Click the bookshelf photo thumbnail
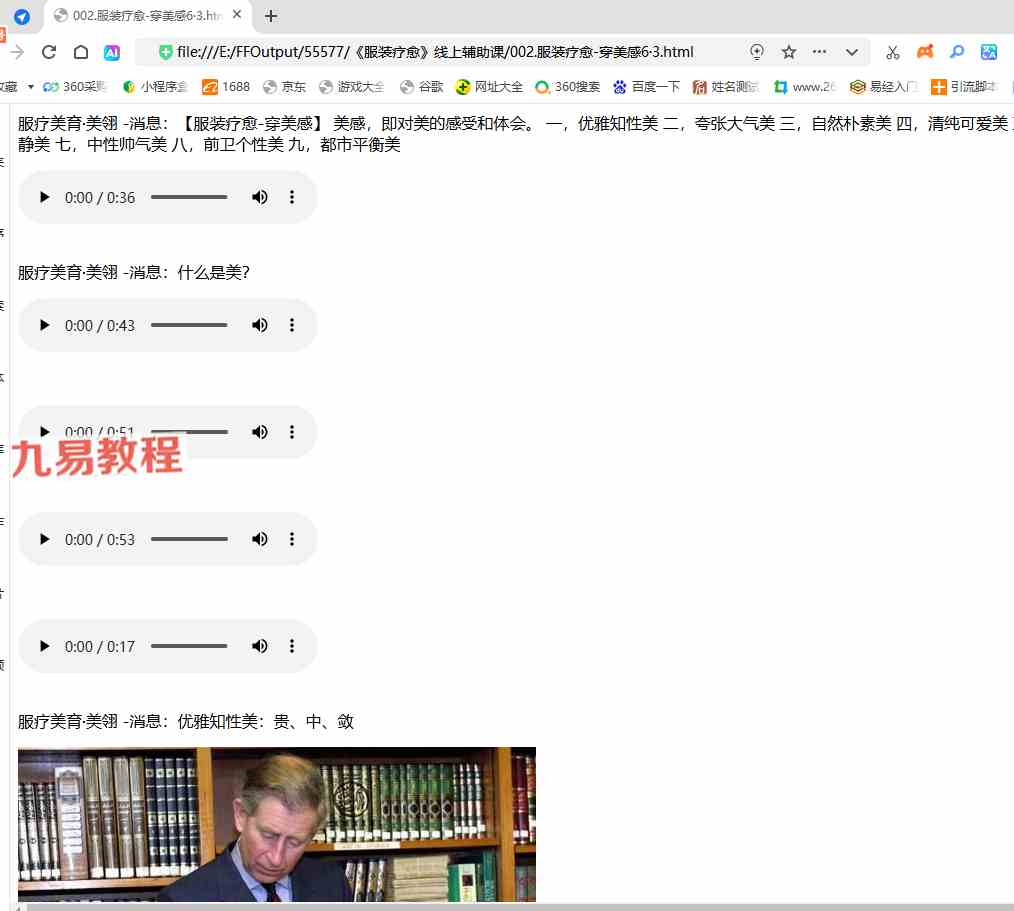1014x911 pixels. point(277,824)
